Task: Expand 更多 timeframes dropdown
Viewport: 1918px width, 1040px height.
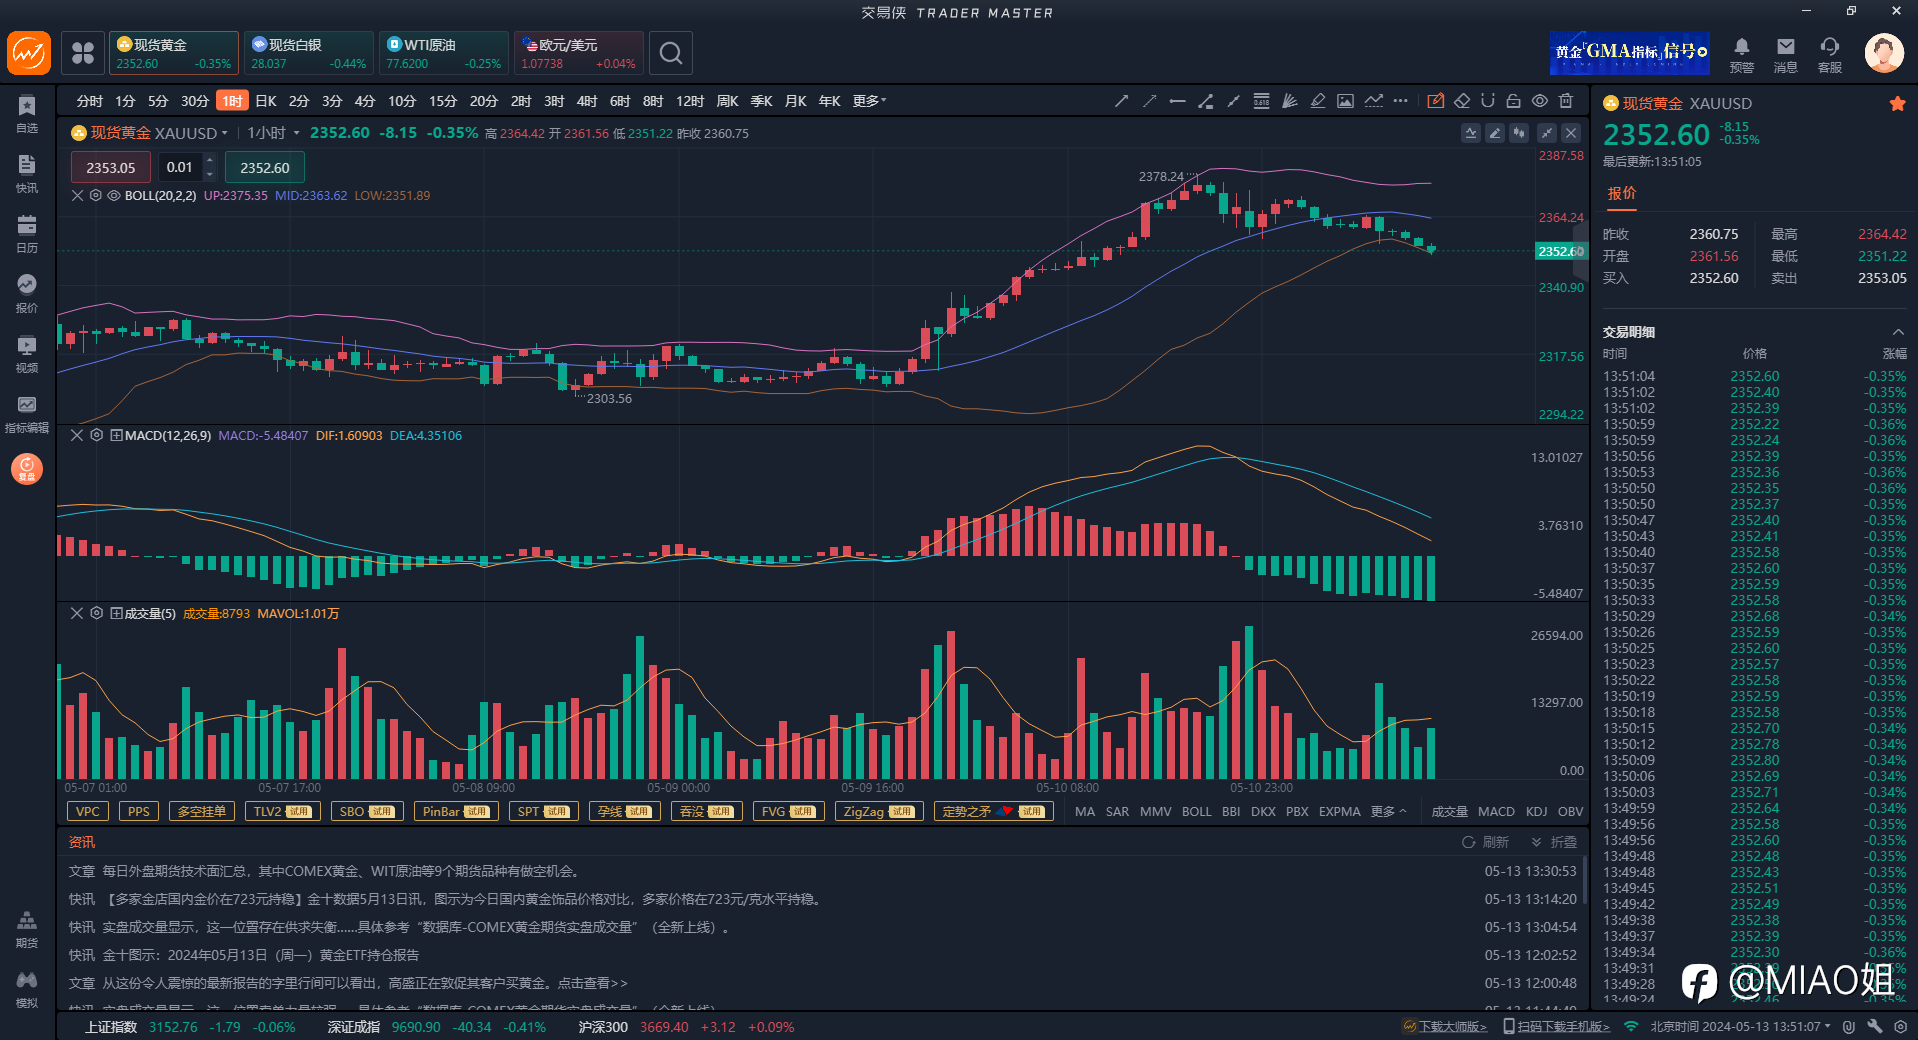Action: (869, 101)
